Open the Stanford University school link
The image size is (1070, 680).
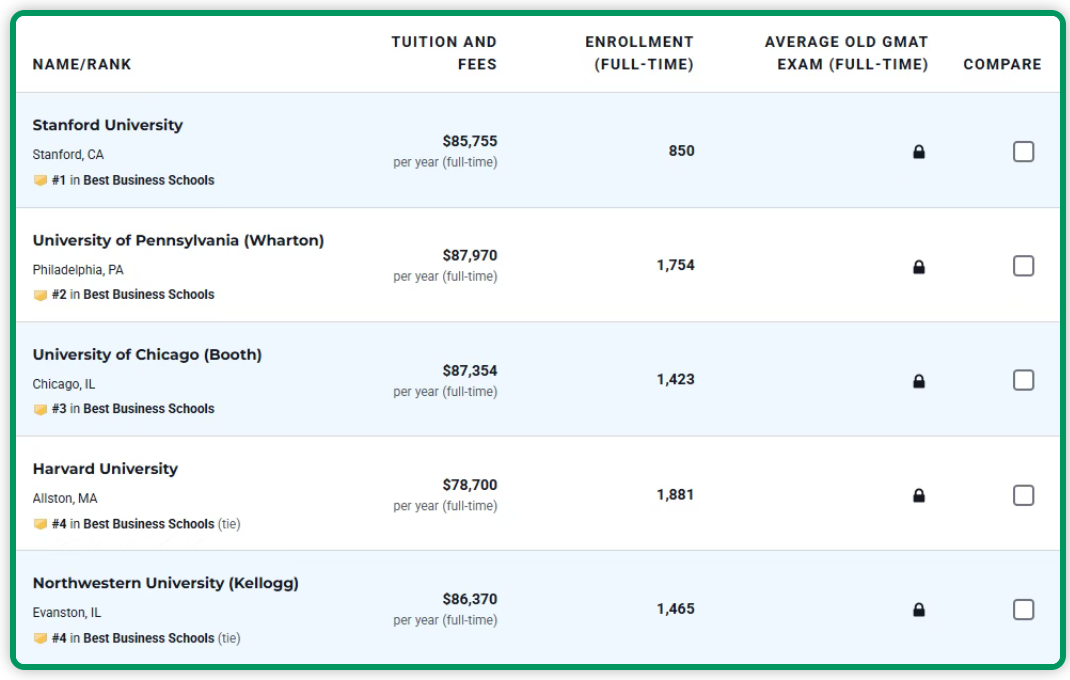click(108, 125)
